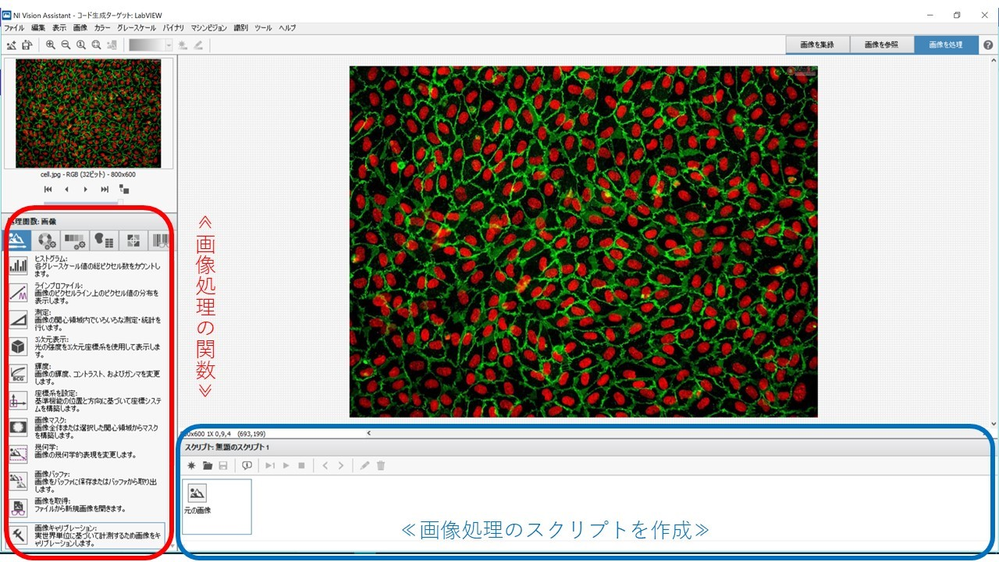Choose the 画像キャリブレーション function icon
The image size is (999, 562).
18,535
